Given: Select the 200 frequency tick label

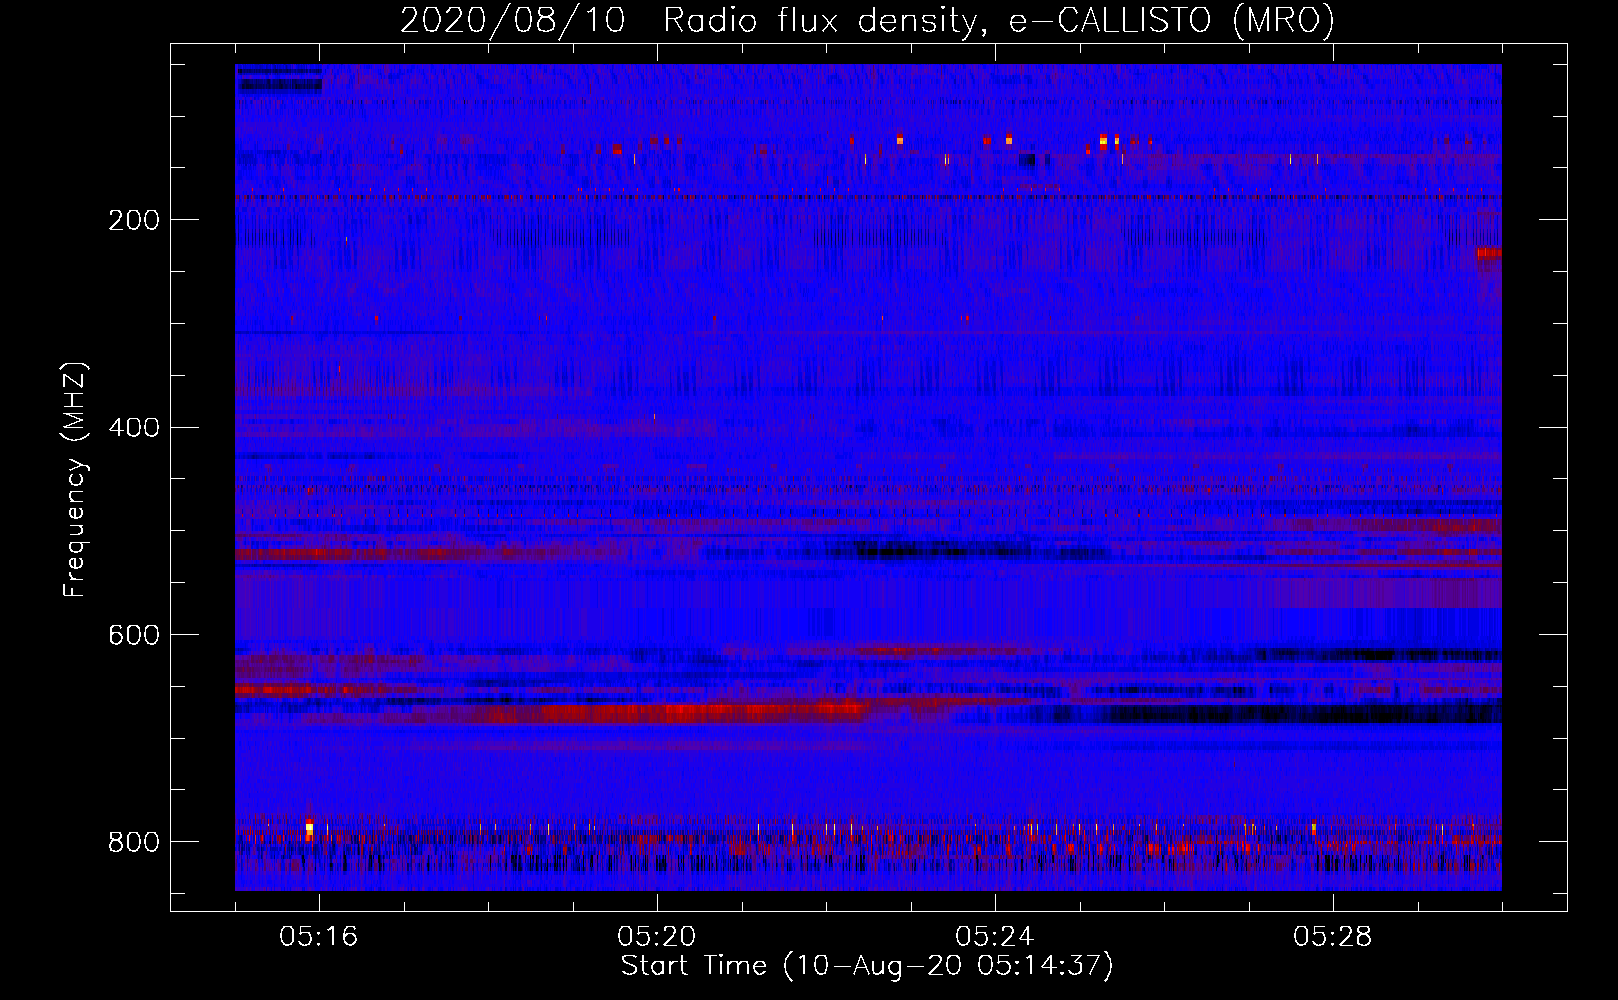Looking at the screenshot, I should click(x=134, y=220).
